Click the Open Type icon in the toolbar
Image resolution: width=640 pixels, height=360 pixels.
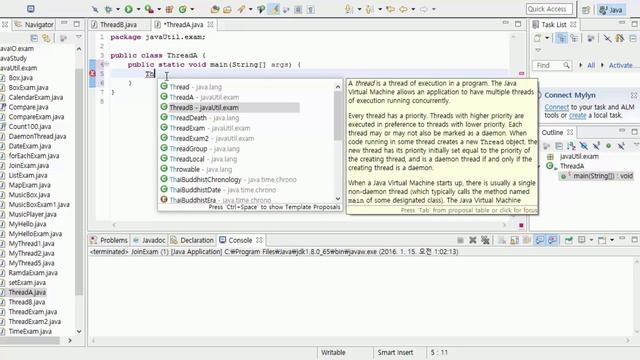pyautogui.click(x=215, y=9)
